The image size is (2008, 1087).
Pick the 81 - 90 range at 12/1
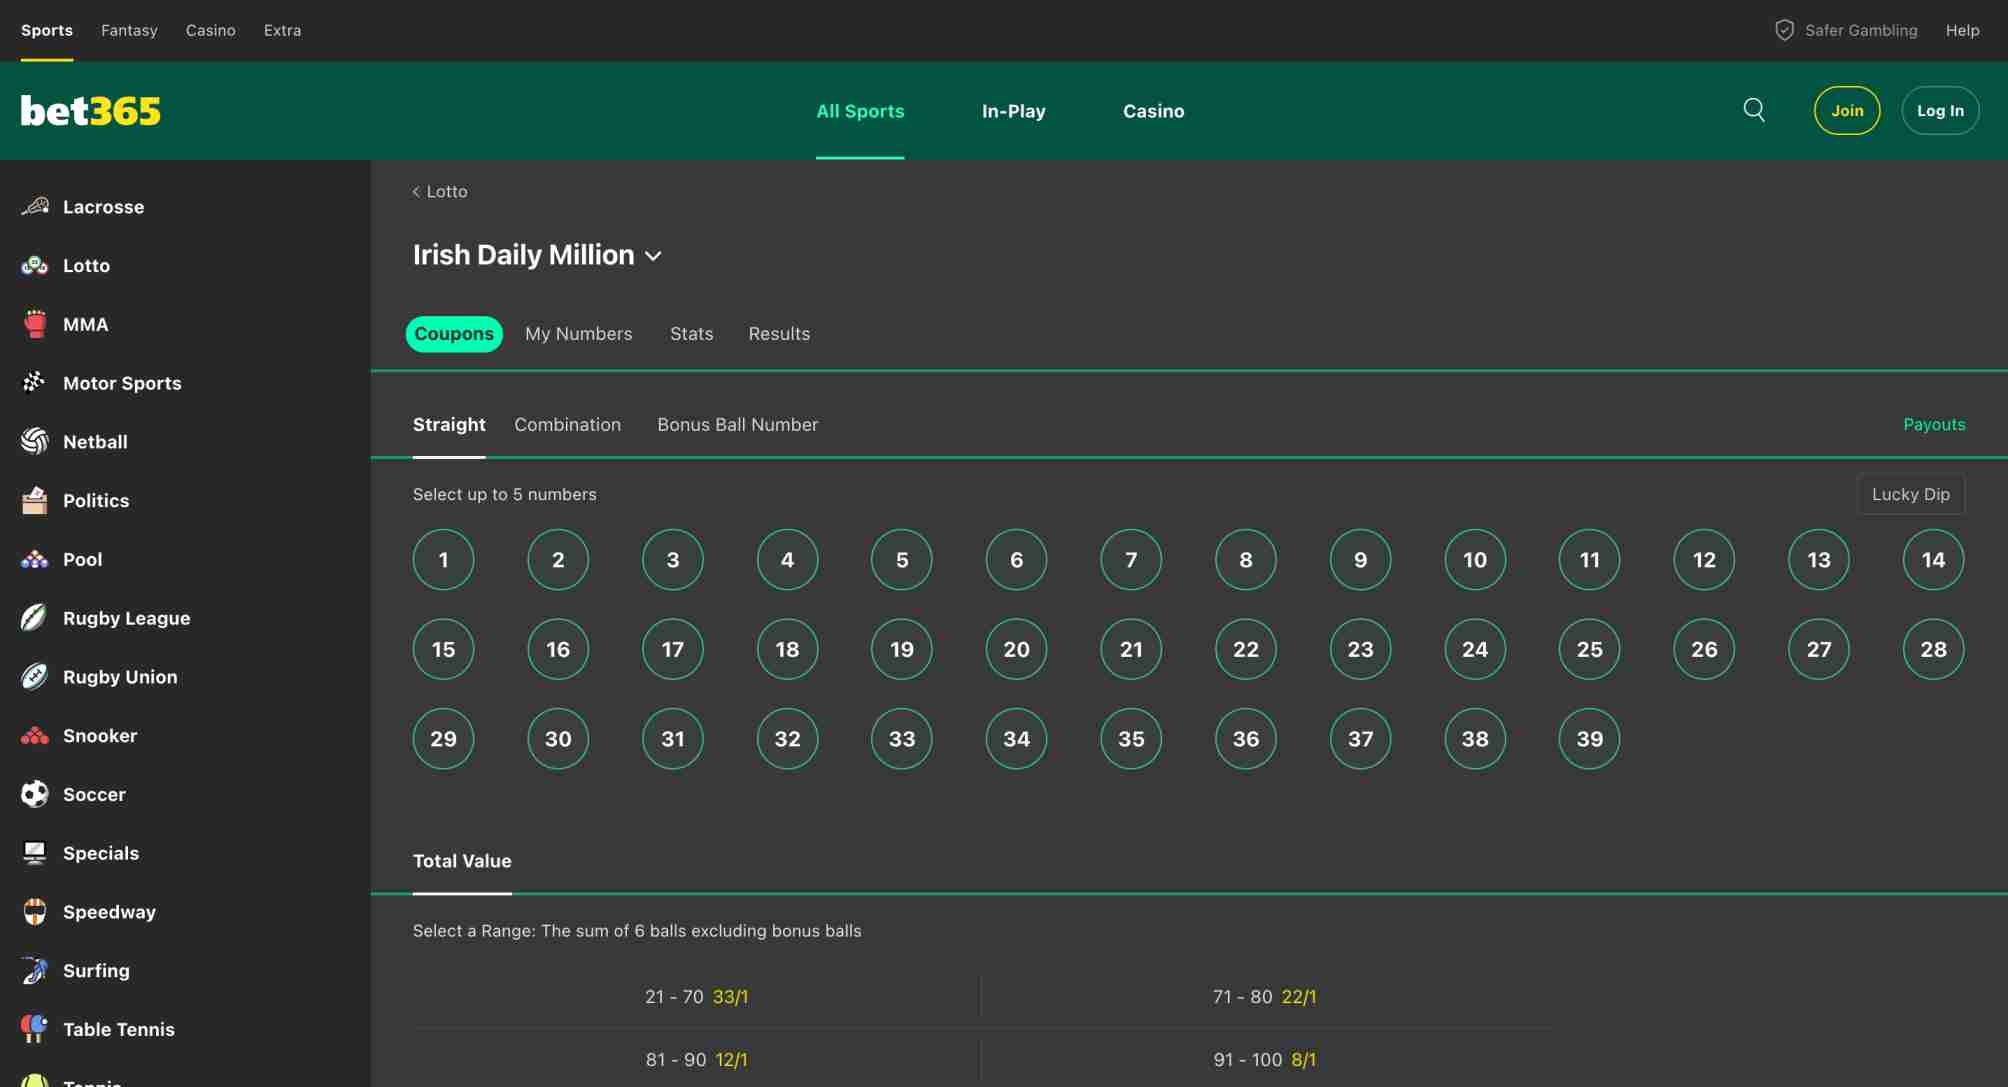[696, 1059]
